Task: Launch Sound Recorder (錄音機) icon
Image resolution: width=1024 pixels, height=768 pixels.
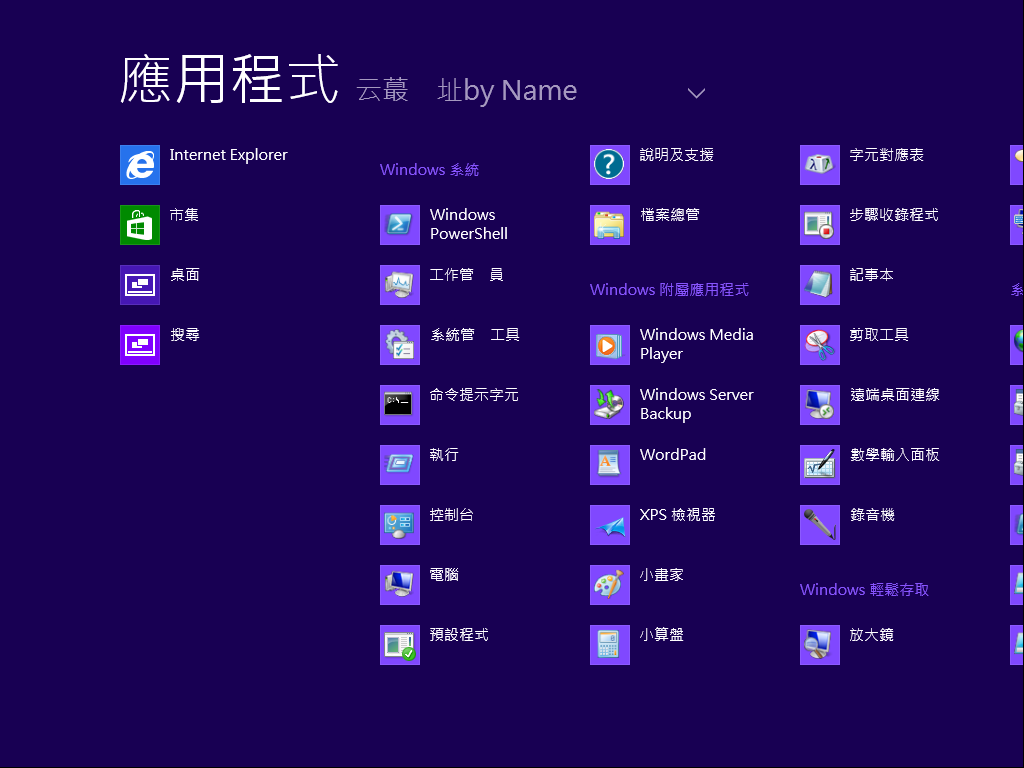Action: [820, 525]
